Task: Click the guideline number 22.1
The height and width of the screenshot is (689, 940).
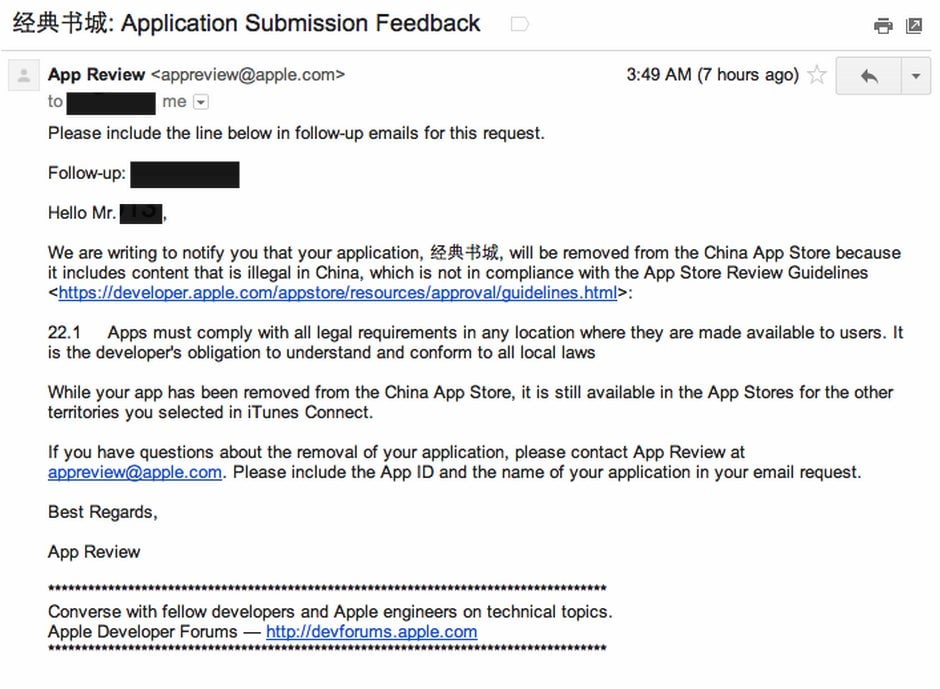Action: click(x=64, y=332)
